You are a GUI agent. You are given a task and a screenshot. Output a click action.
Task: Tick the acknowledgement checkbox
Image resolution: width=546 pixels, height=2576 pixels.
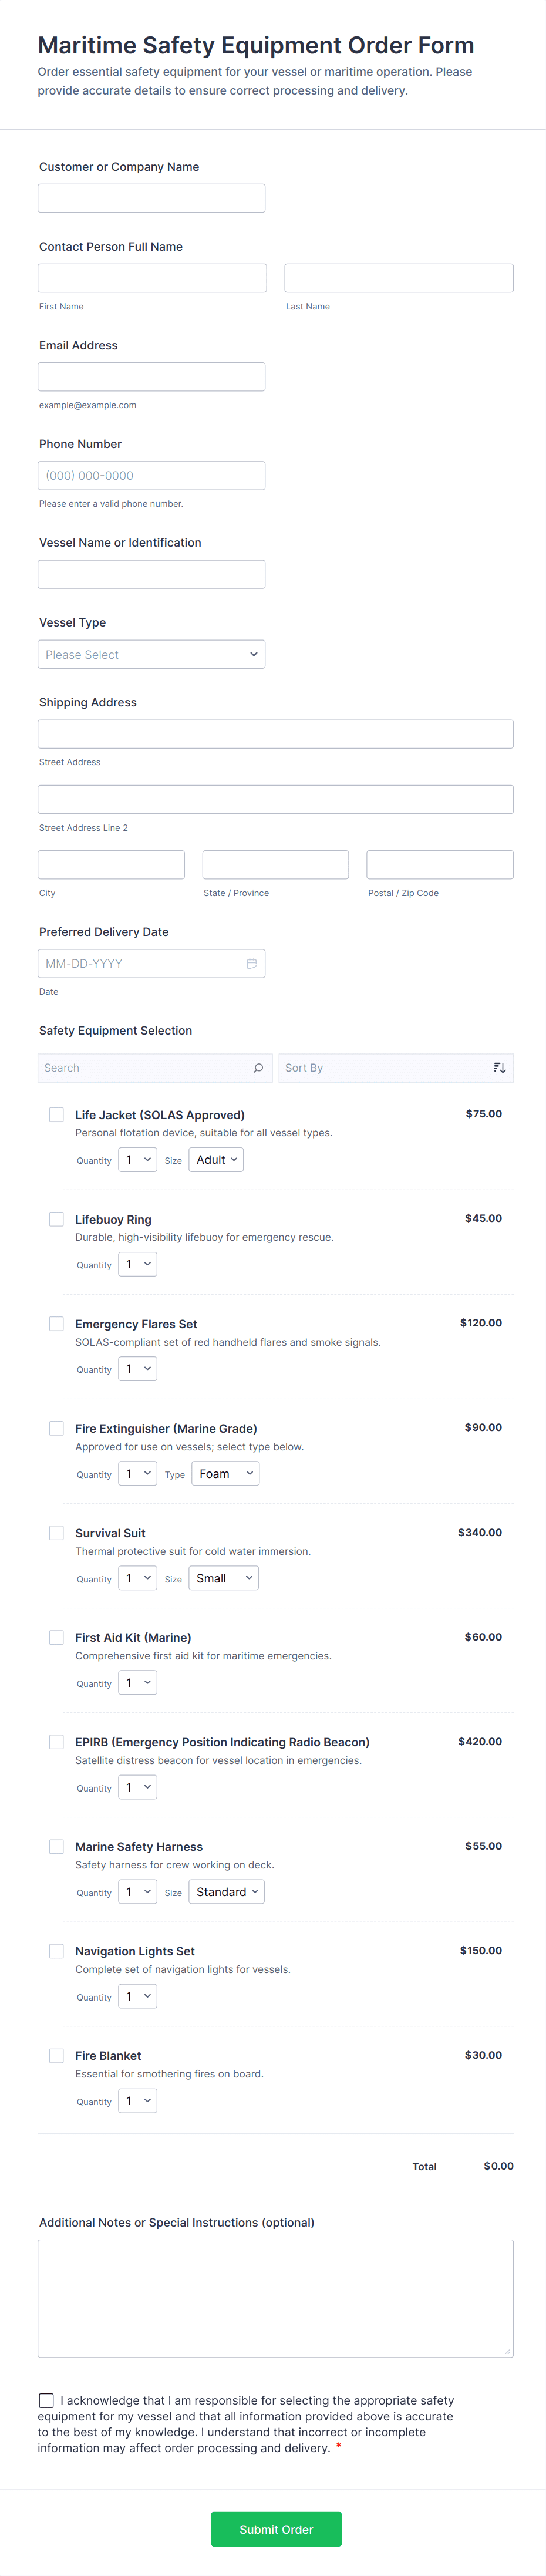click(x=46, y=2400)
